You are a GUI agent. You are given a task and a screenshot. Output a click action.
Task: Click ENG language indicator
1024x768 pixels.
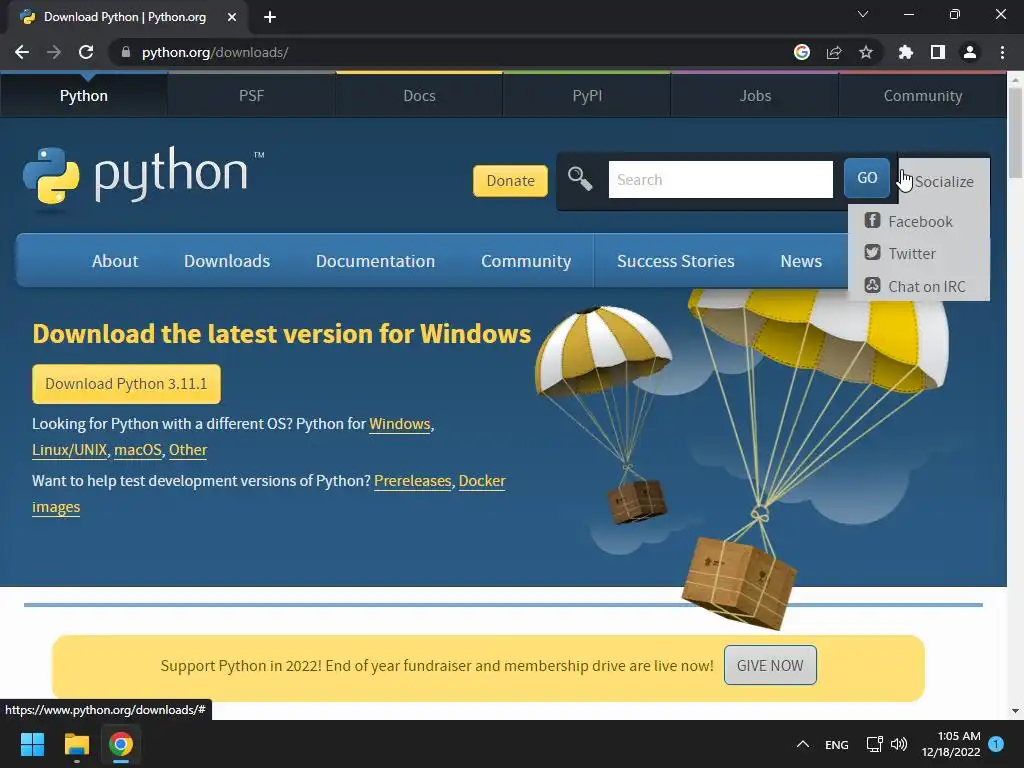[837, 744]
